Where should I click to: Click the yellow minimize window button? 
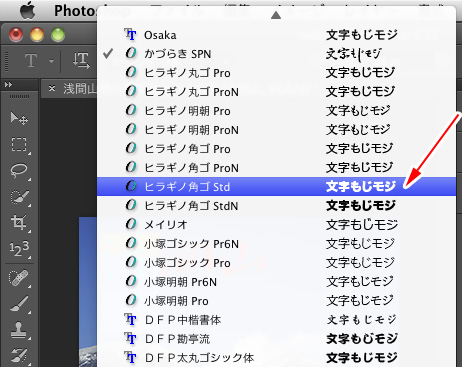point(37,35)
